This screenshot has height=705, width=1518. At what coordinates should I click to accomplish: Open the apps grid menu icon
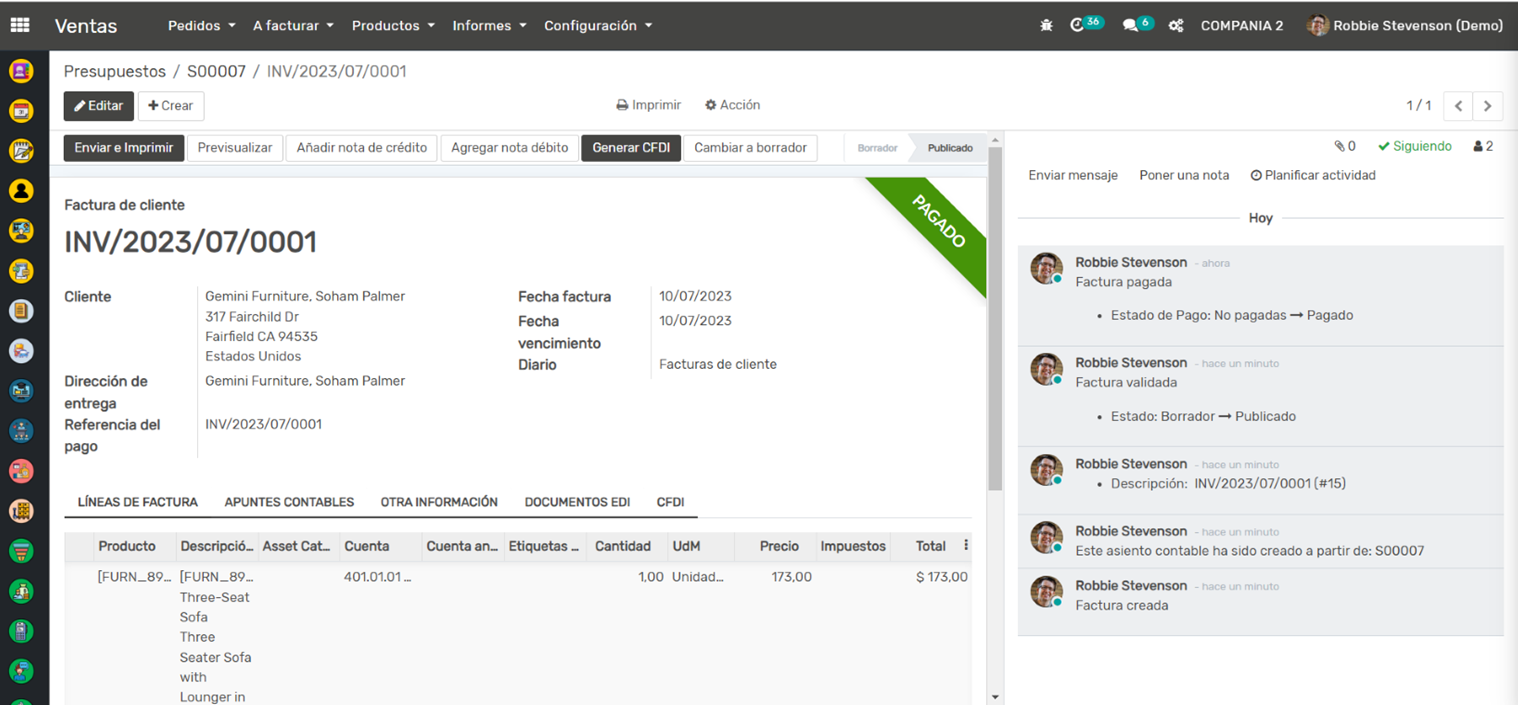pyautogui.click(x=20, y=25)
